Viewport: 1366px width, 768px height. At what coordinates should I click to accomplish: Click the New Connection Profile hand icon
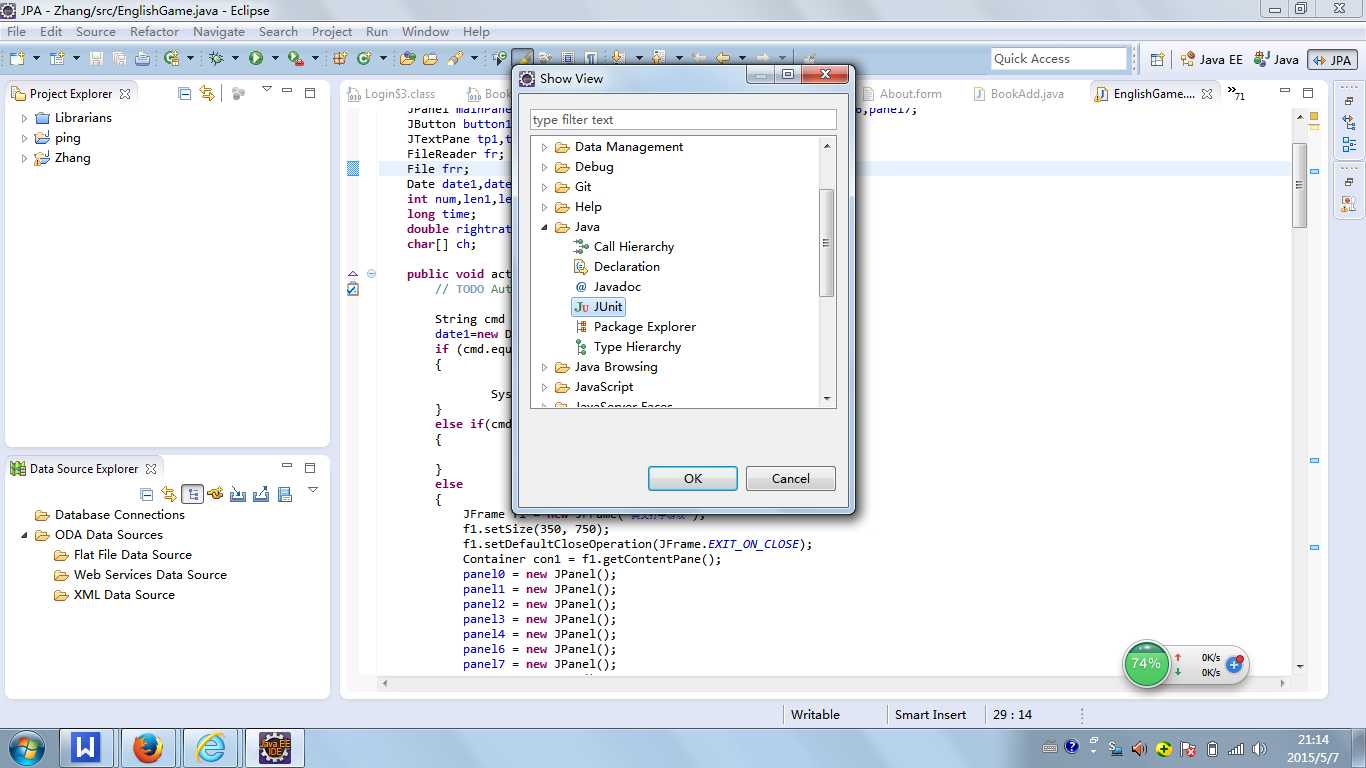(x=215, y=494)
